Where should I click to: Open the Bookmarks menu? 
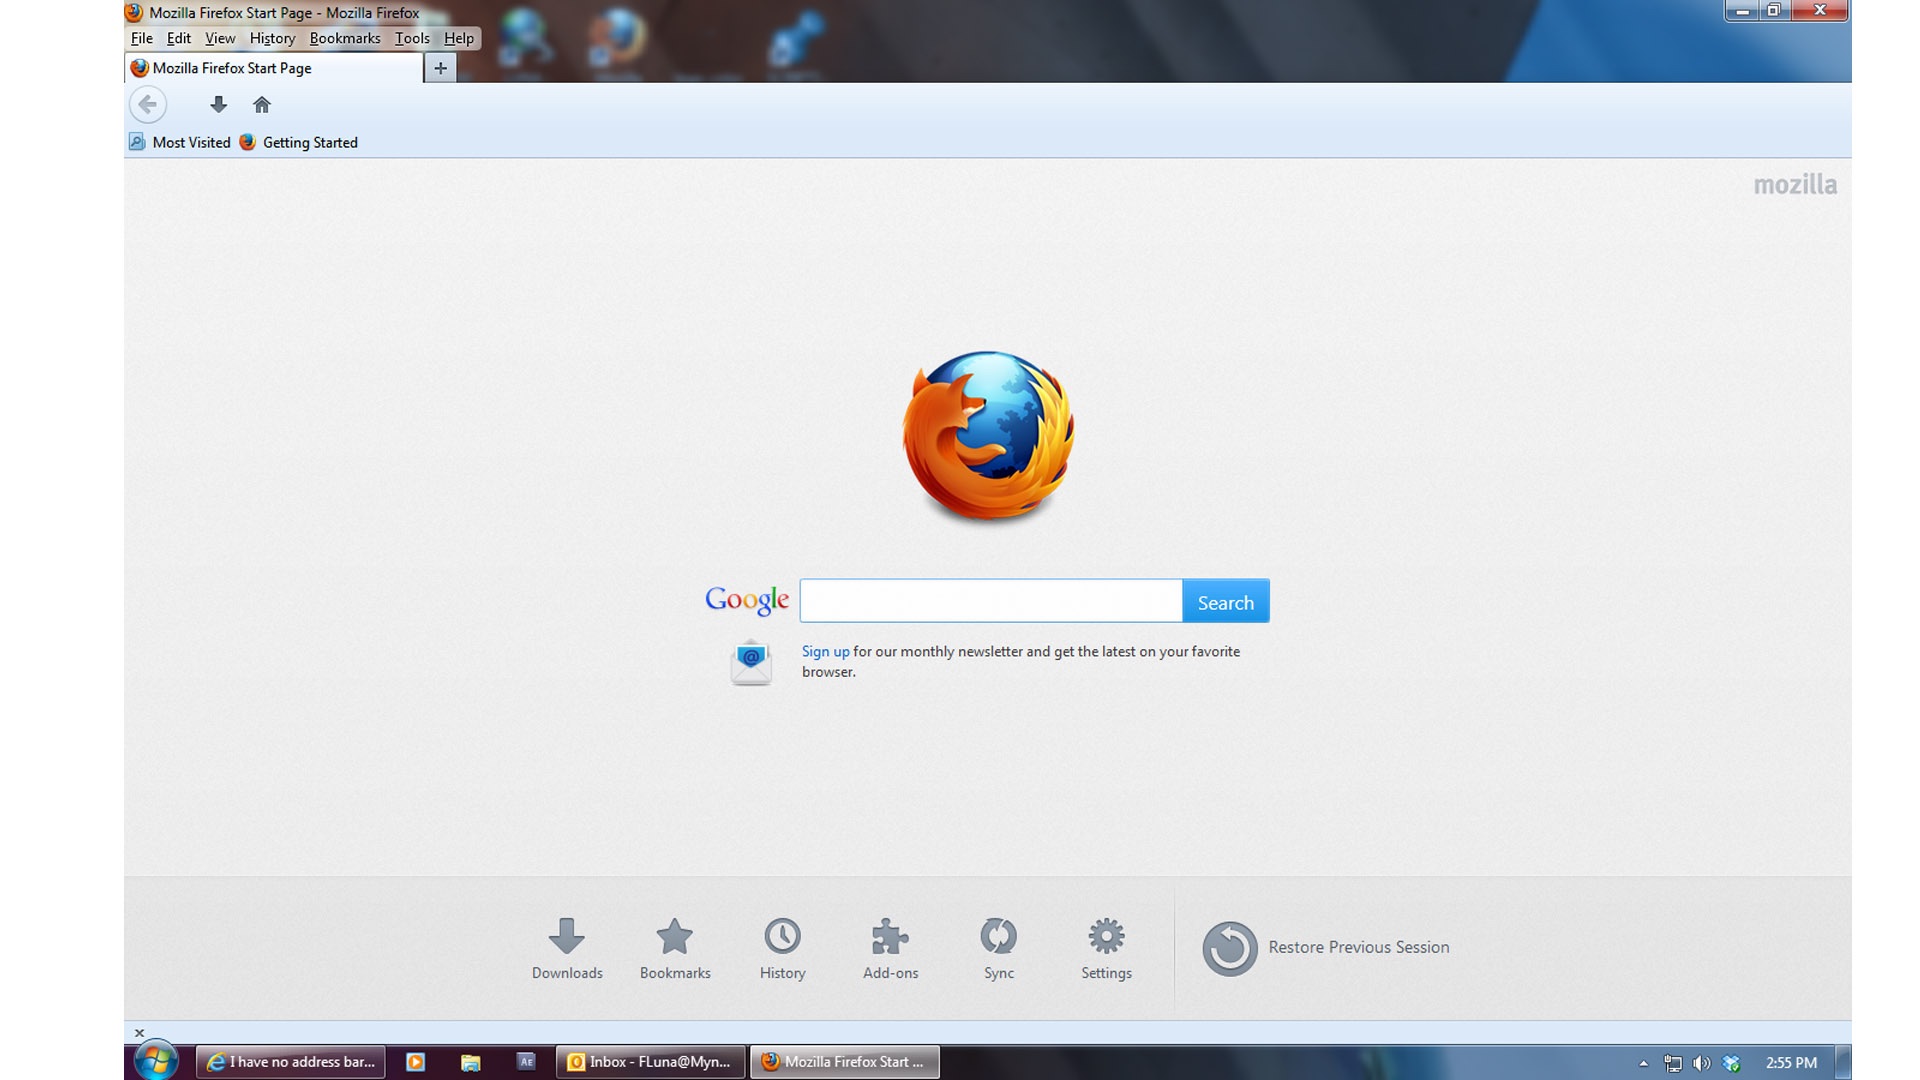(x=344, y=38)
